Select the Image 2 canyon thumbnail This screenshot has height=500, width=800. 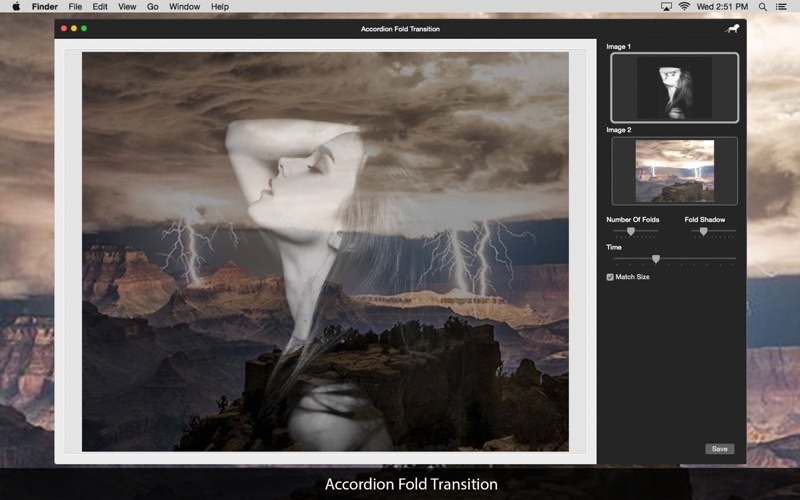pos(674,171)
